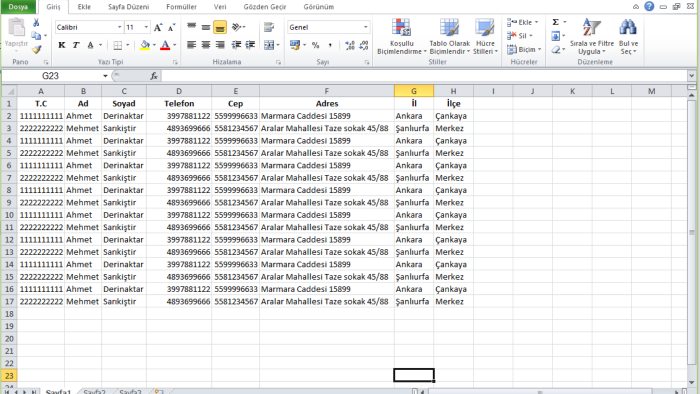Open Sırala ve Filtre Uygula menu
This screenshot has height=394, width=700.
592,37
